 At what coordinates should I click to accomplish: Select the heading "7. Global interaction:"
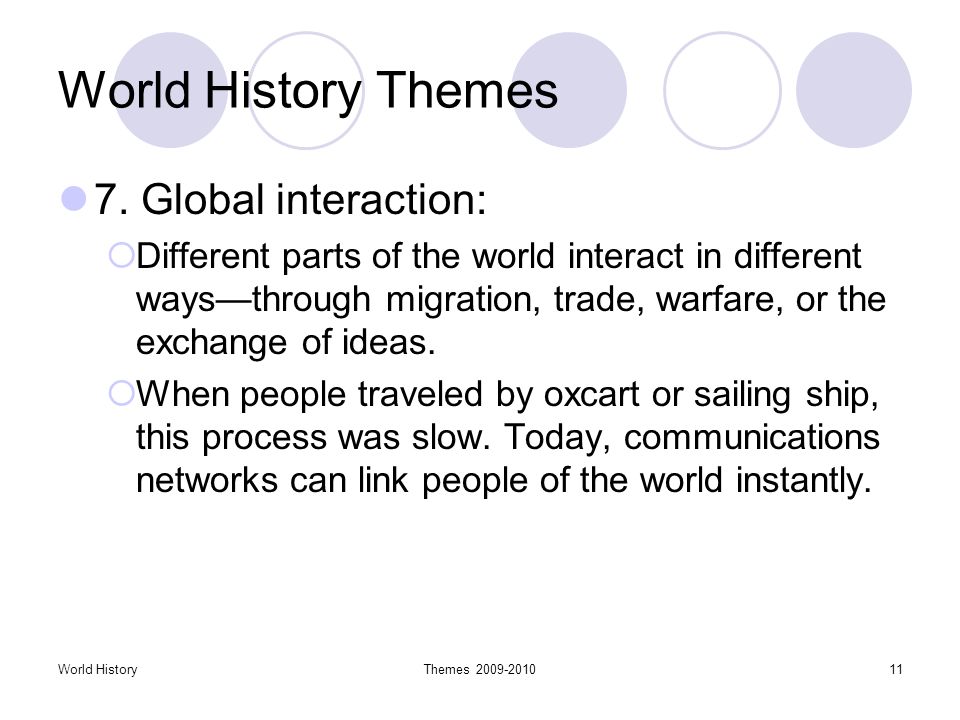pos(290,200)
